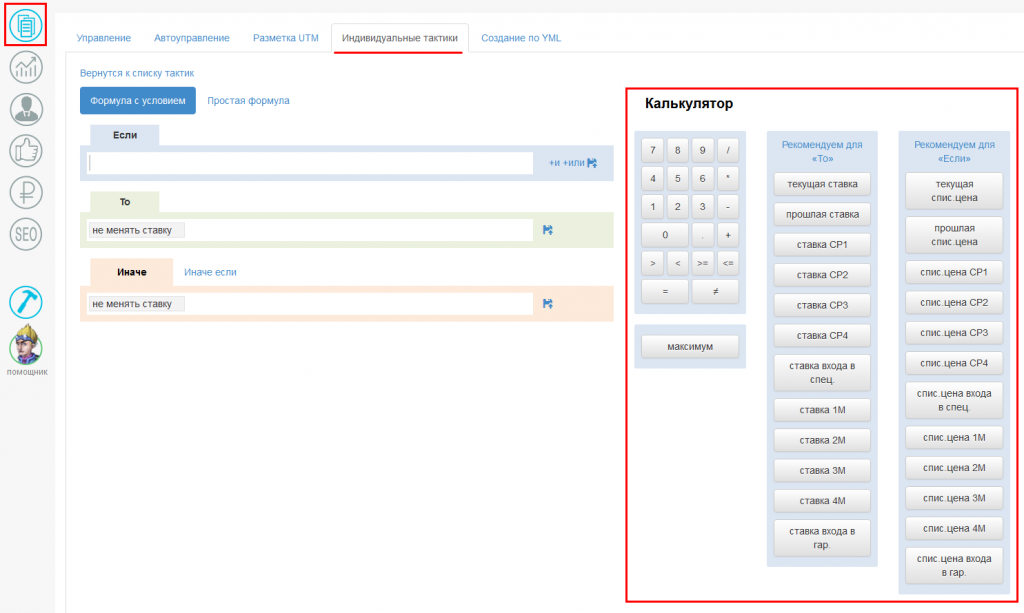Click calculator digit 9
This screenshot has width=1024, height=613.
click(x=703, y=150)
